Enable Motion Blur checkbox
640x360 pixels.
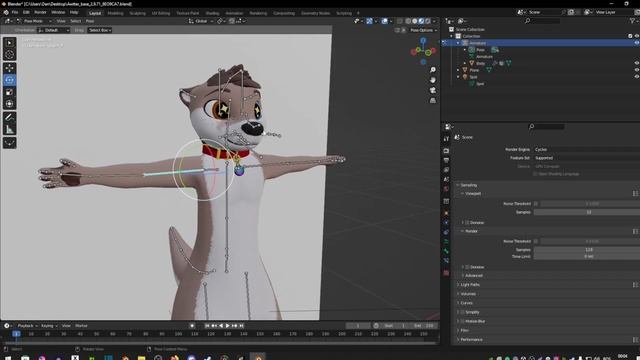coord(462,321)
